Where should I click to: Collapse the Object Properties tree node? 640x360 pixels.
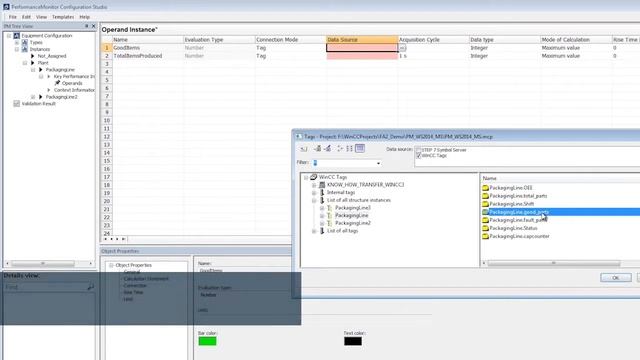coord(111,265)
